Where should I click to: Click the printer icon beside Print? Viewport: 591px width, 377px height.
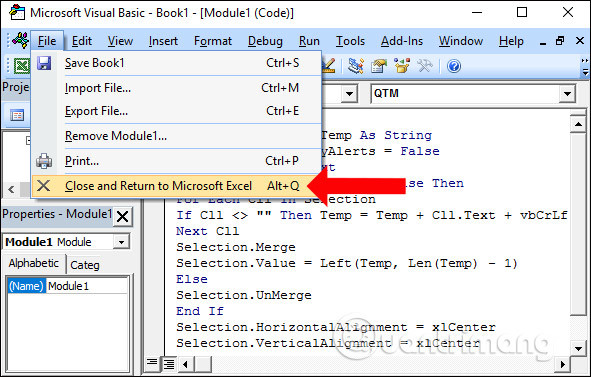pyautogui.click(x=44, y=161)
